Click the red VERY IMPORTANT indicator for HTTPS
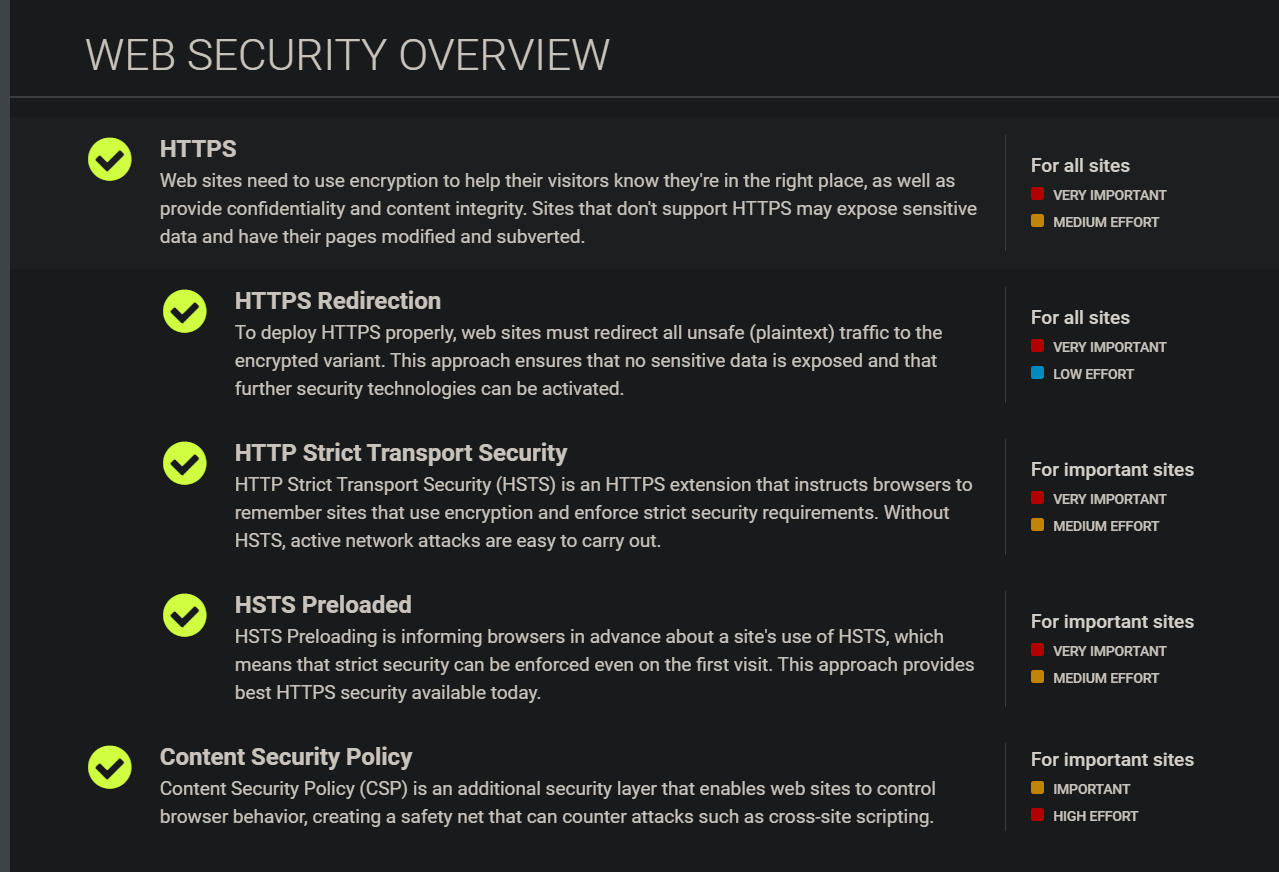This screenshot has height=872, width=1279. point(1038,194)
